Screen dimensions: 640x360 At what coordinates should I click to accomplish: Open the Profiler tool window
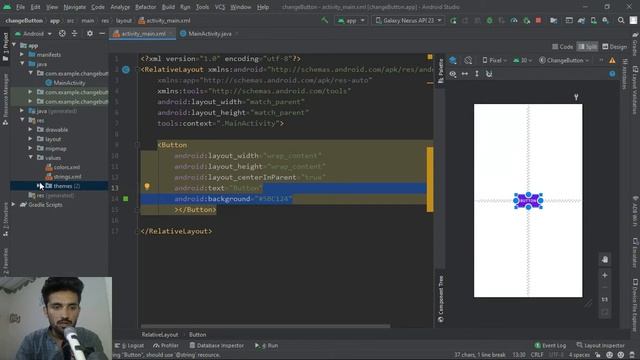[x=166, y=345]
